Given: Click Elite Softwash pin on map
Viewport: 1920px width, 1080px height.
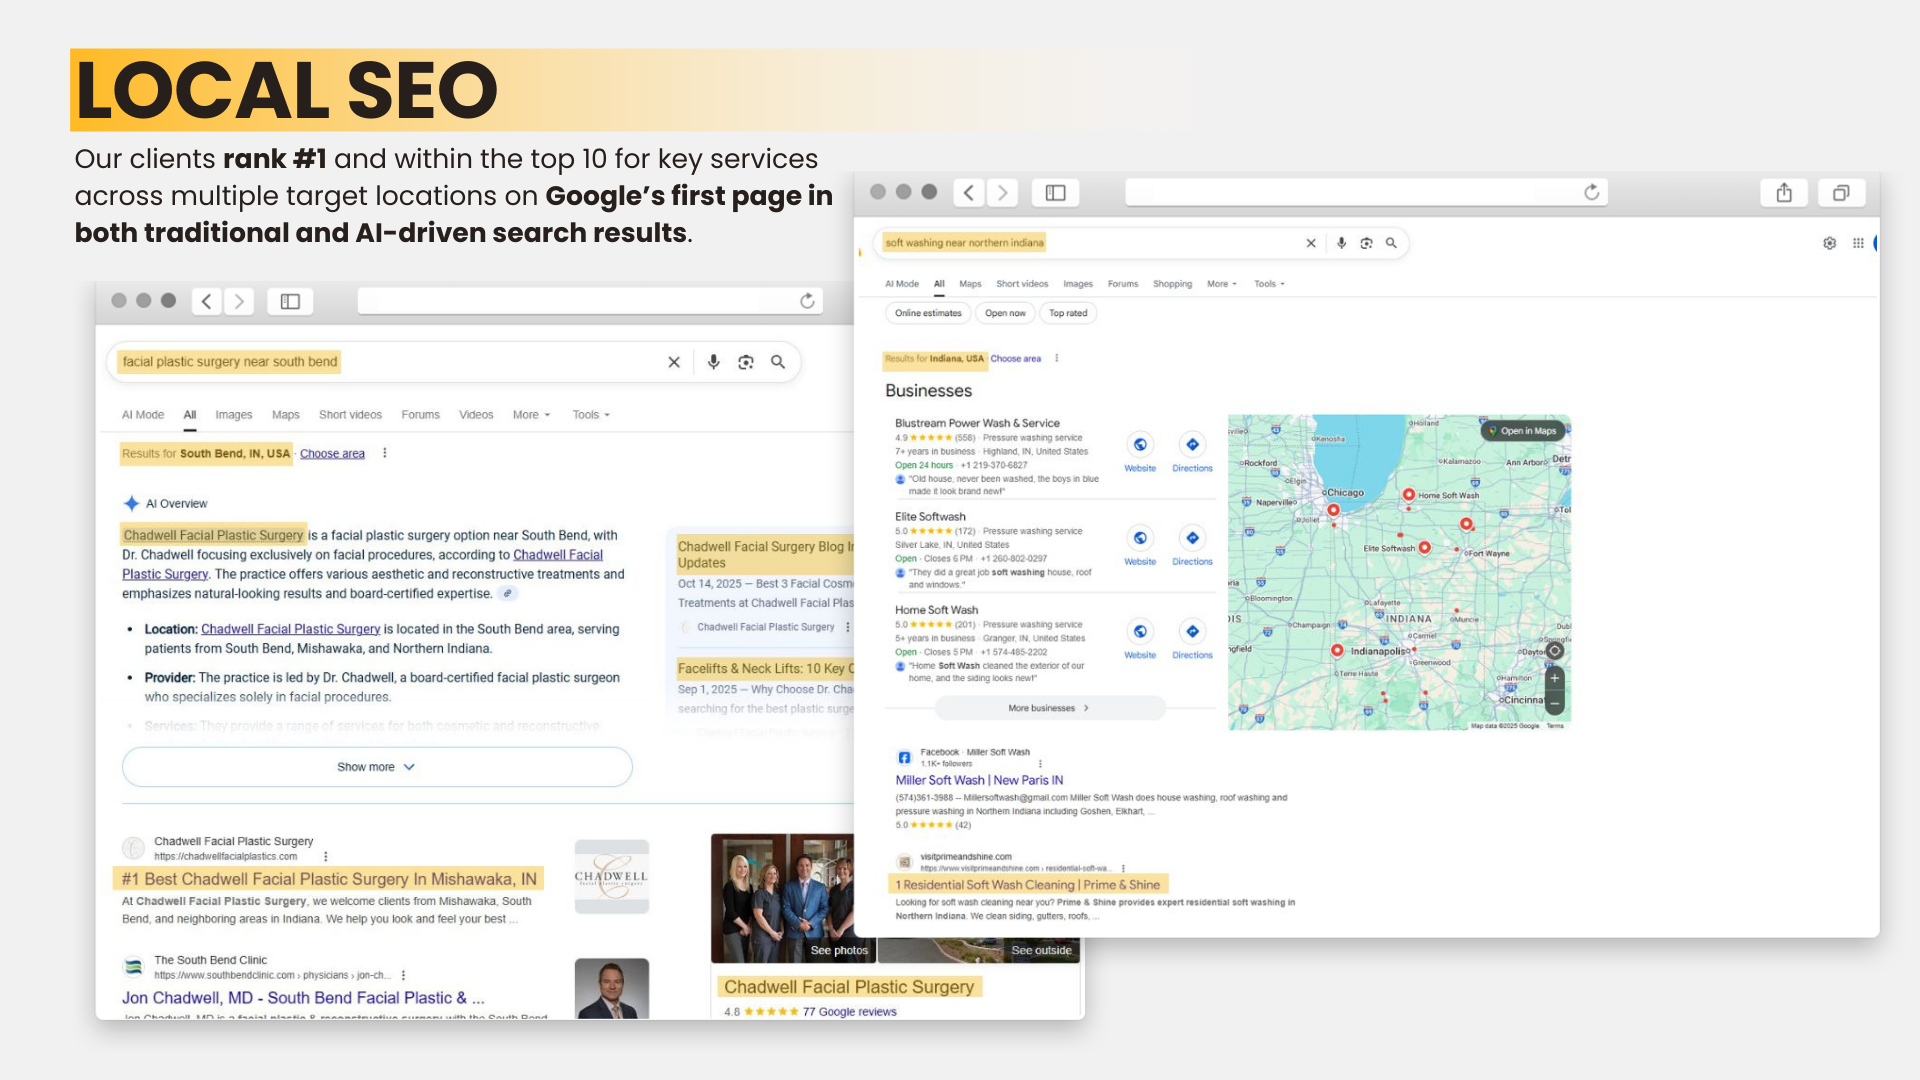Looking at the screenshot, I should 1425,547.
